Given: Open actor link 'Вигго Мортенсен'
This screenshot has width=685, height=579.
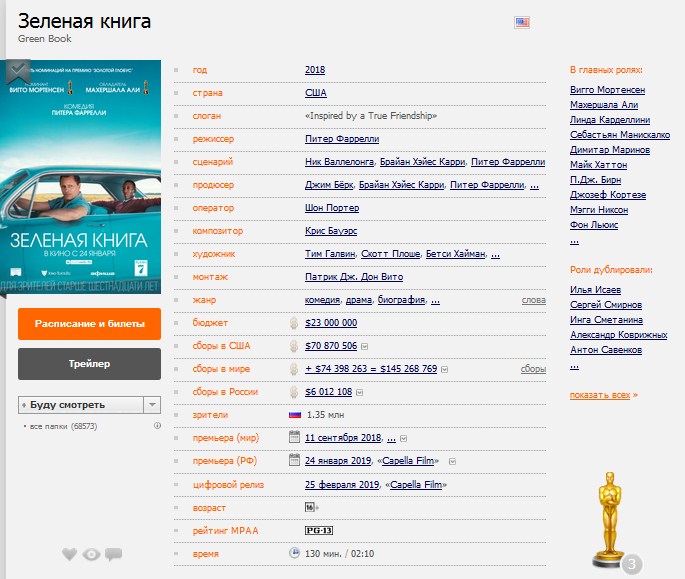Looking at the screenshot, I should point(607,90).
